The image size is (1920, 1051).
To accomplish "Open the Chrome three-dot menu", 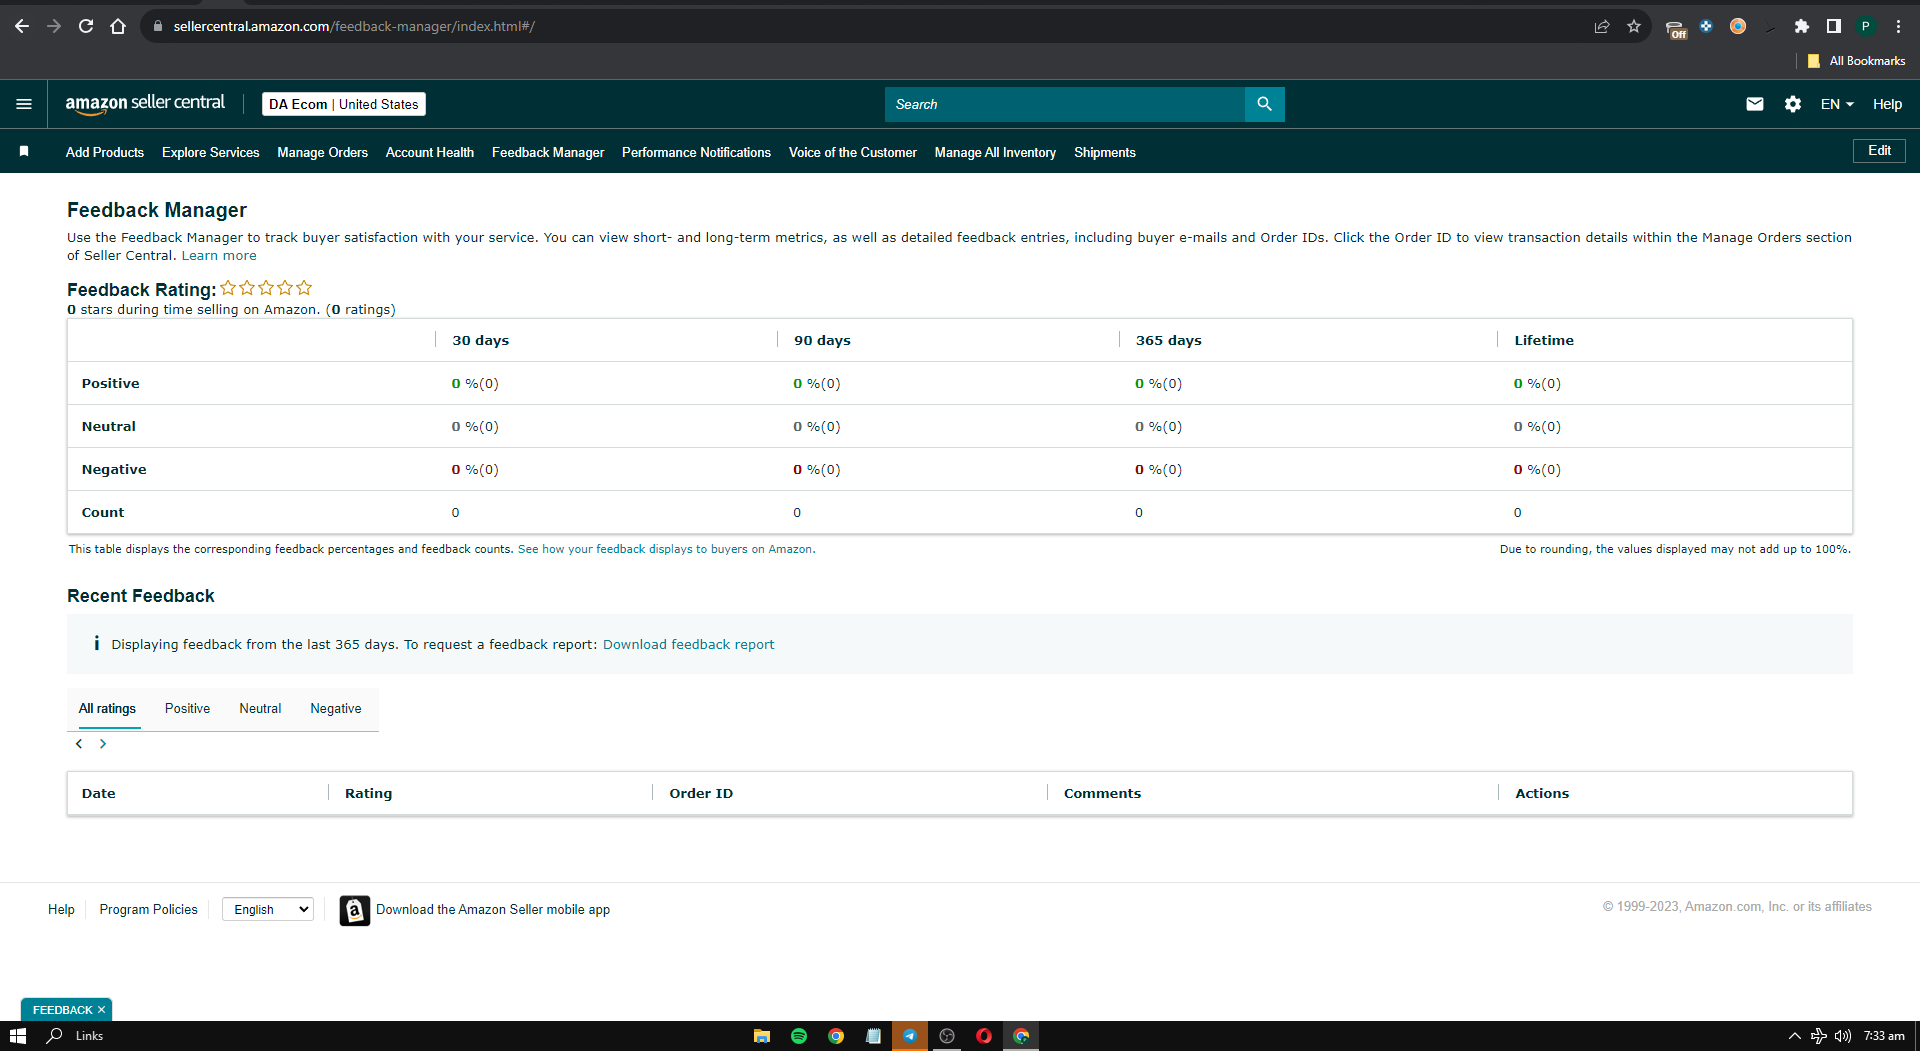I will 1898,26.
